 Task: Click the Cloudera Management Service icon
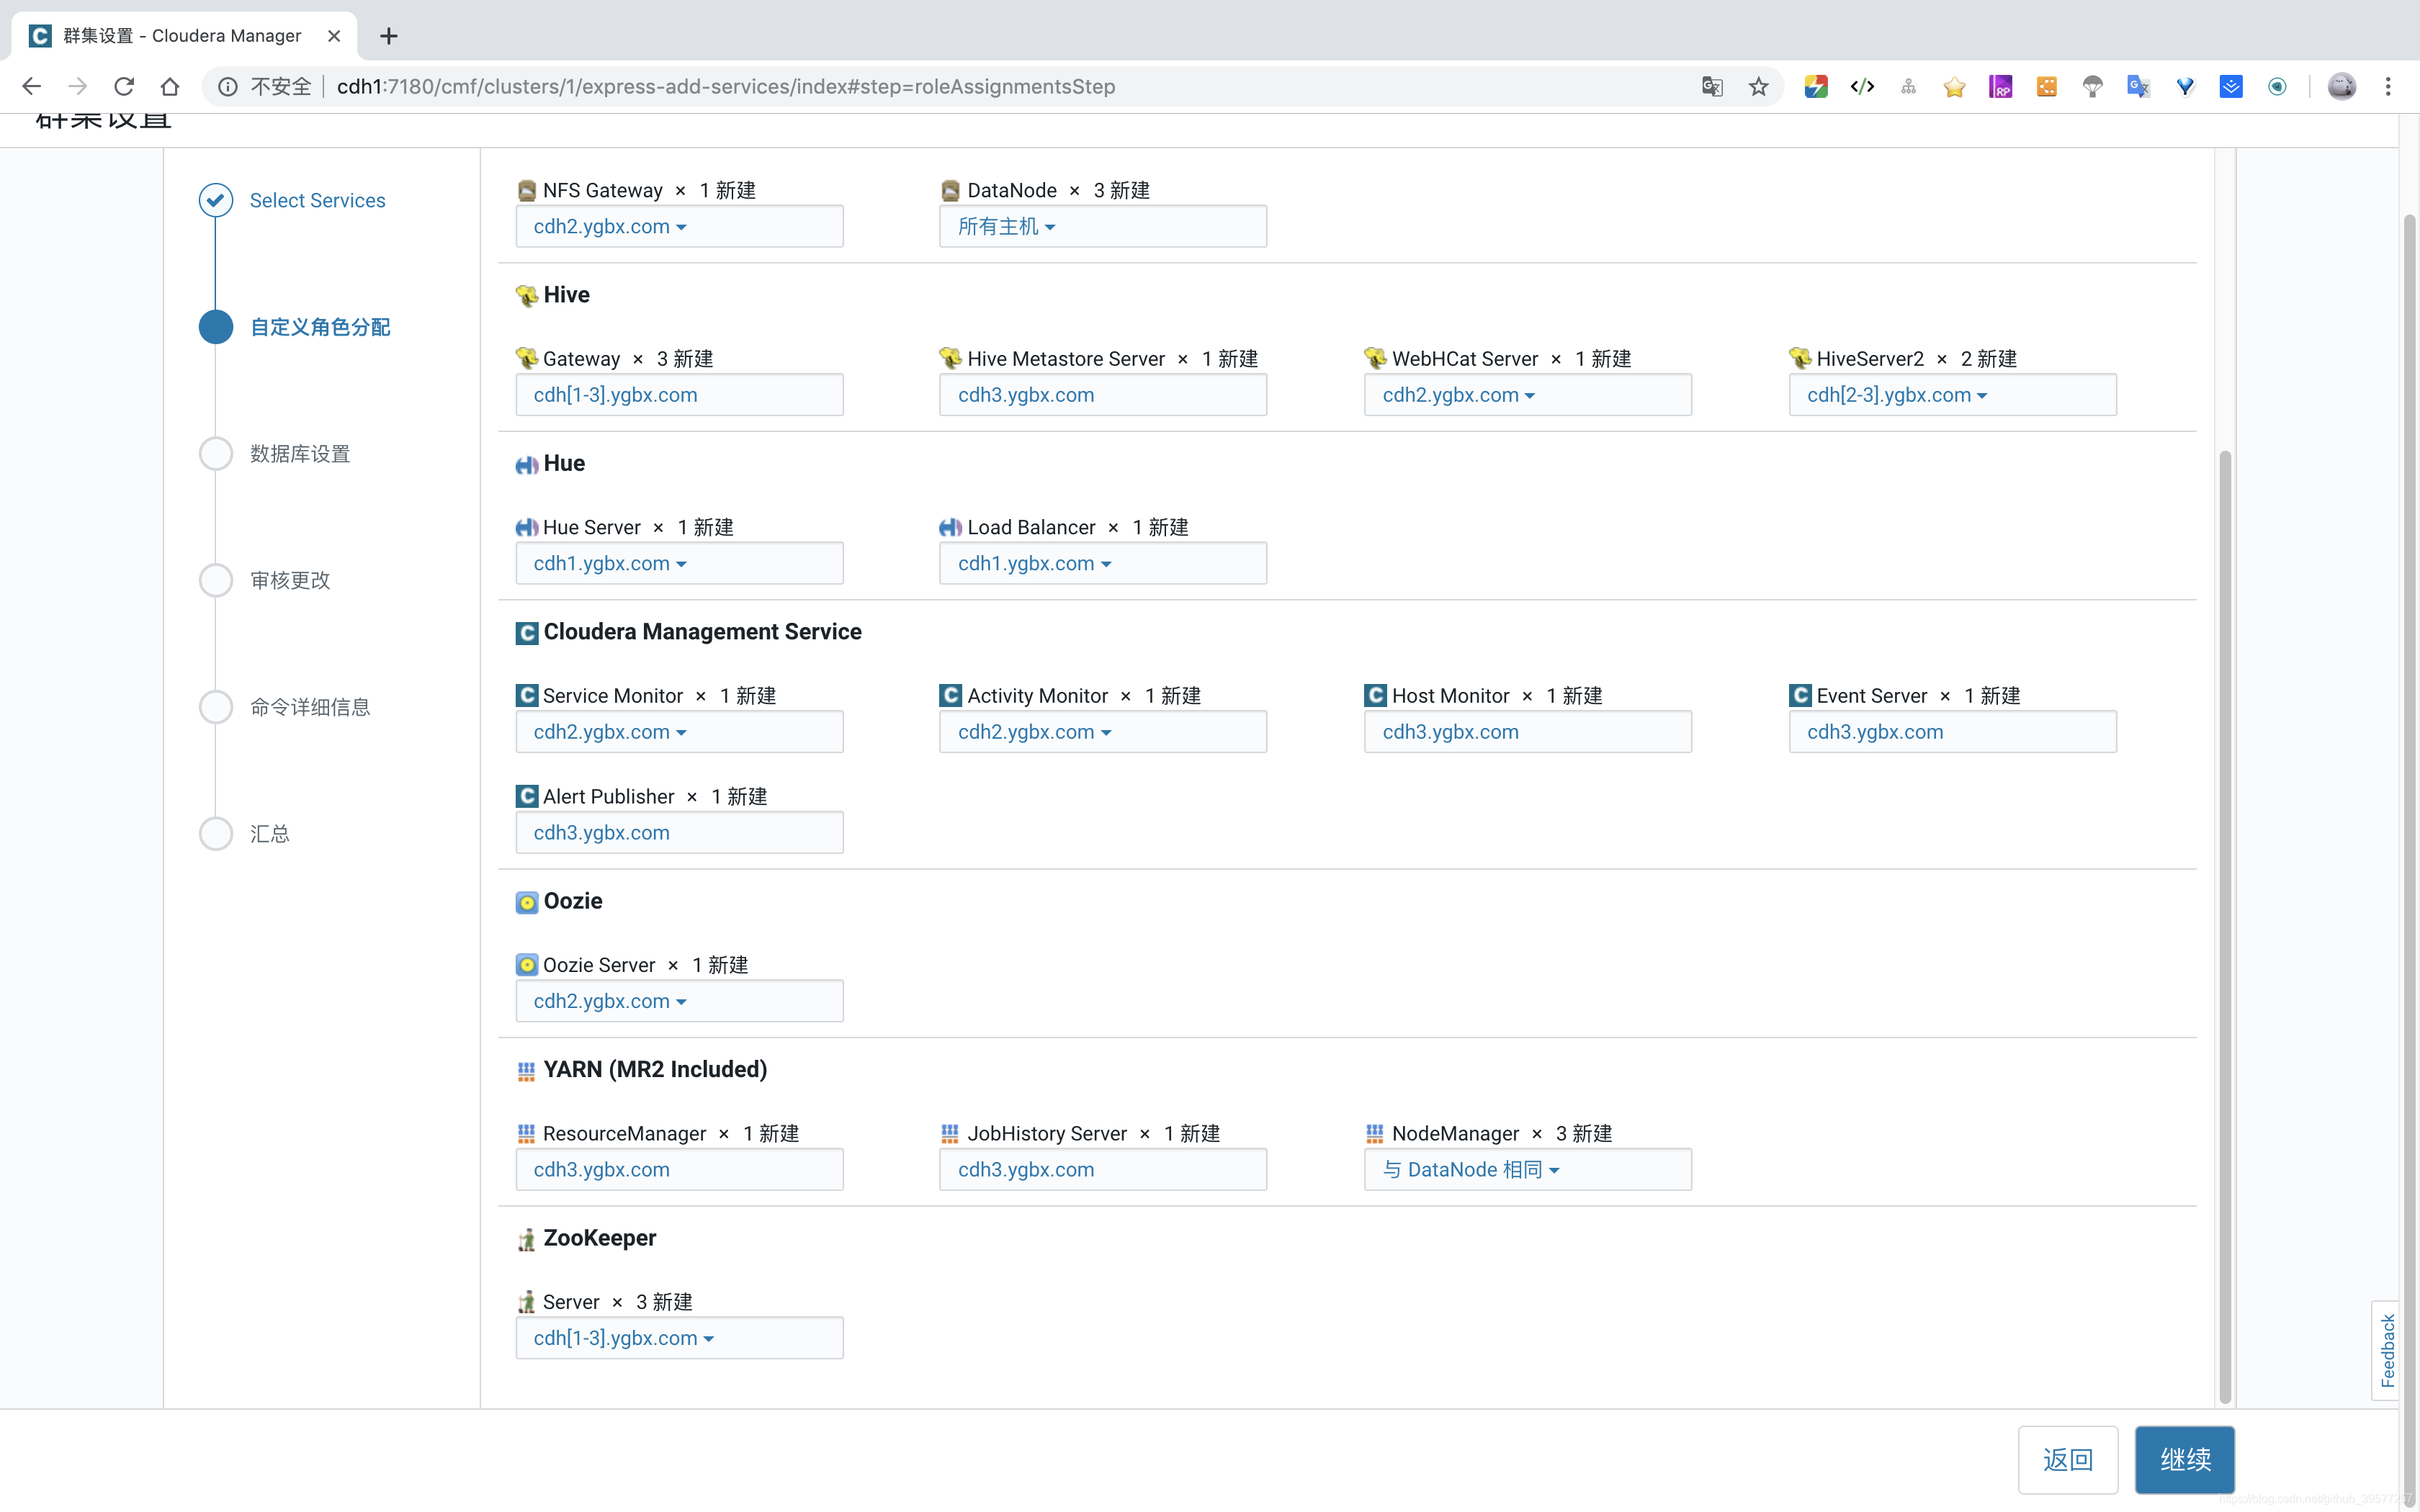click(x=527, y=633)
